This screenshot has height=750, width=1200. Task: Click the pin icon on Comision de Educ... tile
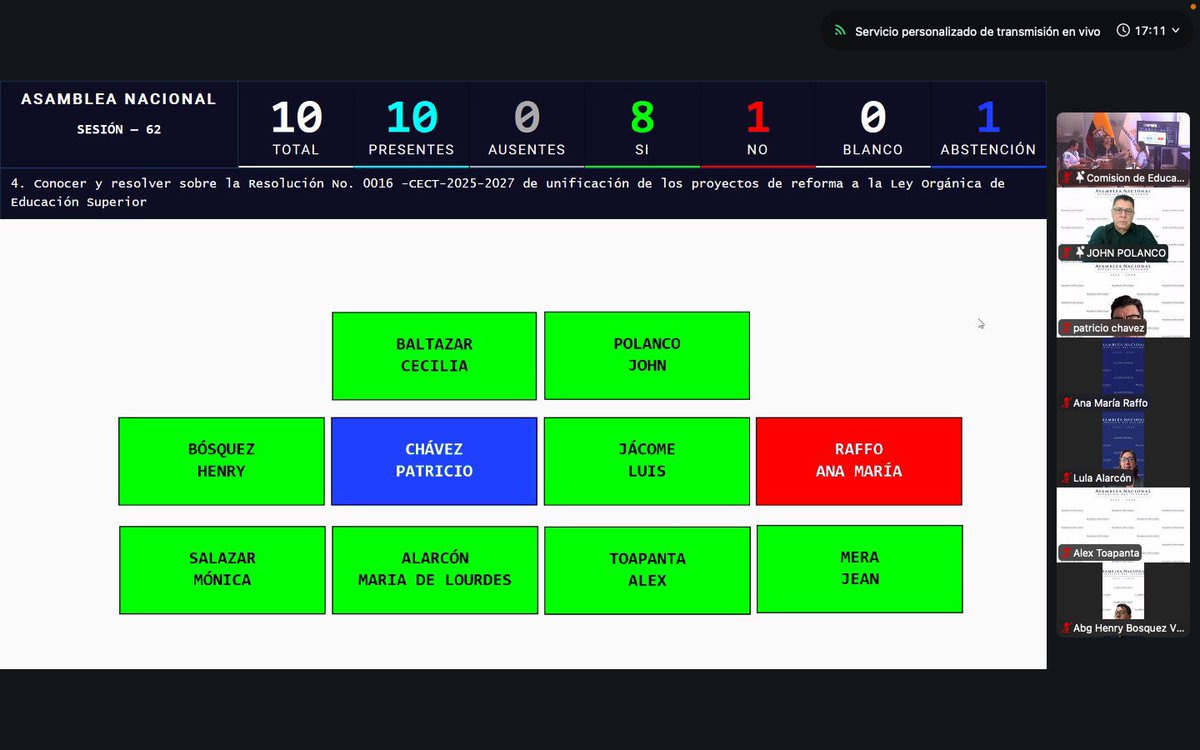[x=1080, y=178]
